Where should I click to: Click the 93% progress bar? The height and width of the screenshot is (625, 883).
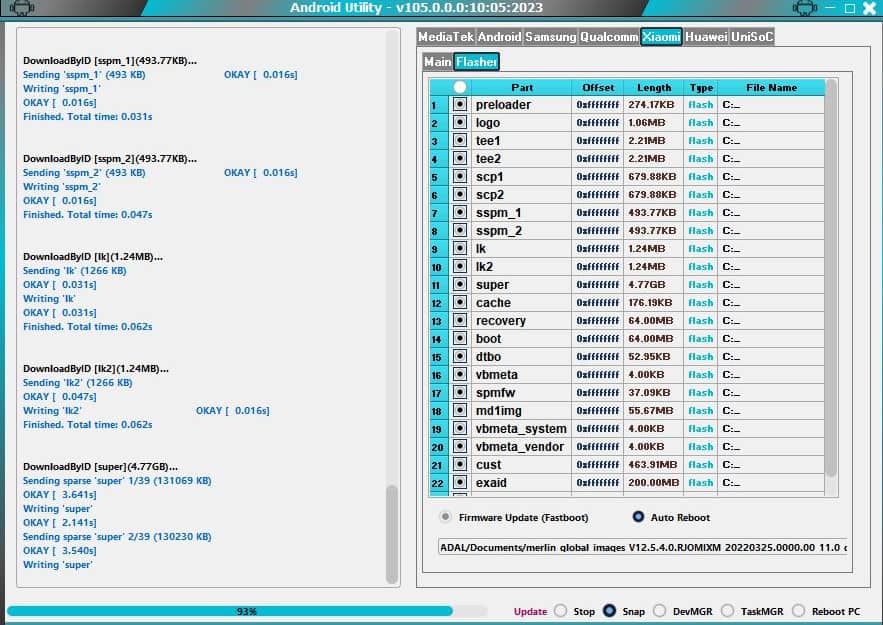247,611
